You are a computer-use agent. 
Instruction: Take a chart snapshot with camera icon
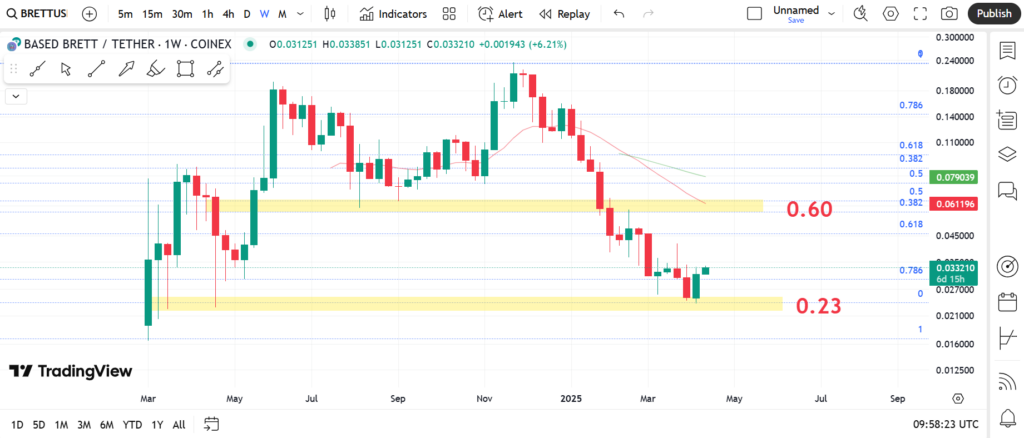click(949, 14)
